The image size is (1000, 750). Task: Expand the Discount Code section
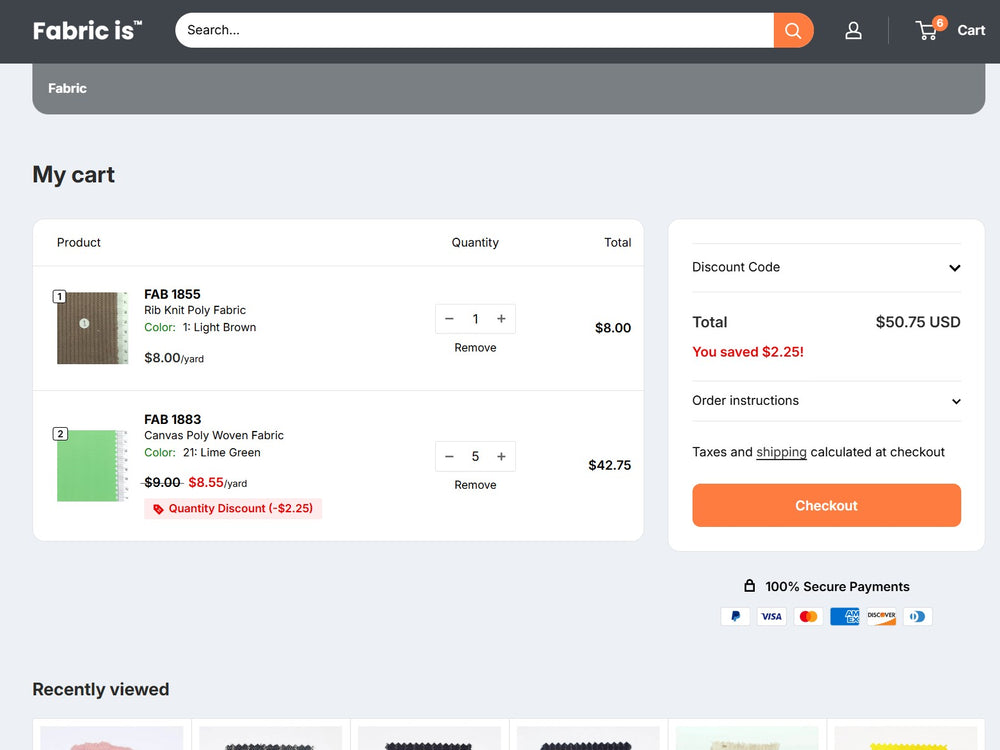(x=826, y=267)
